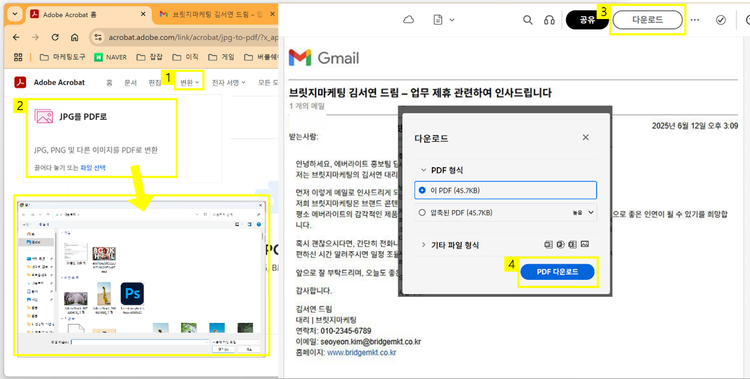Click the Adobe Acrobat logo icon
Viewport: 750px width, 379px height.
point(20,82)
